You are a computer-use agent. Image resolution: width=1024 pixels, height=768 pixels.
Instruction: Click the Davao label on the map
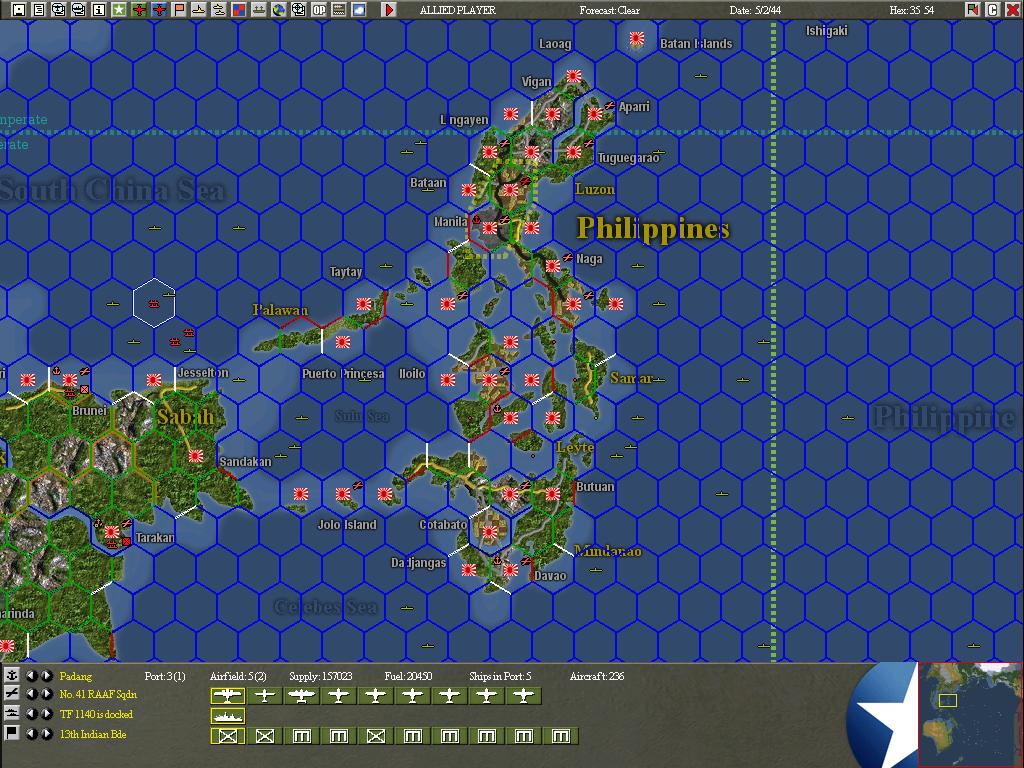pos(551,575)
